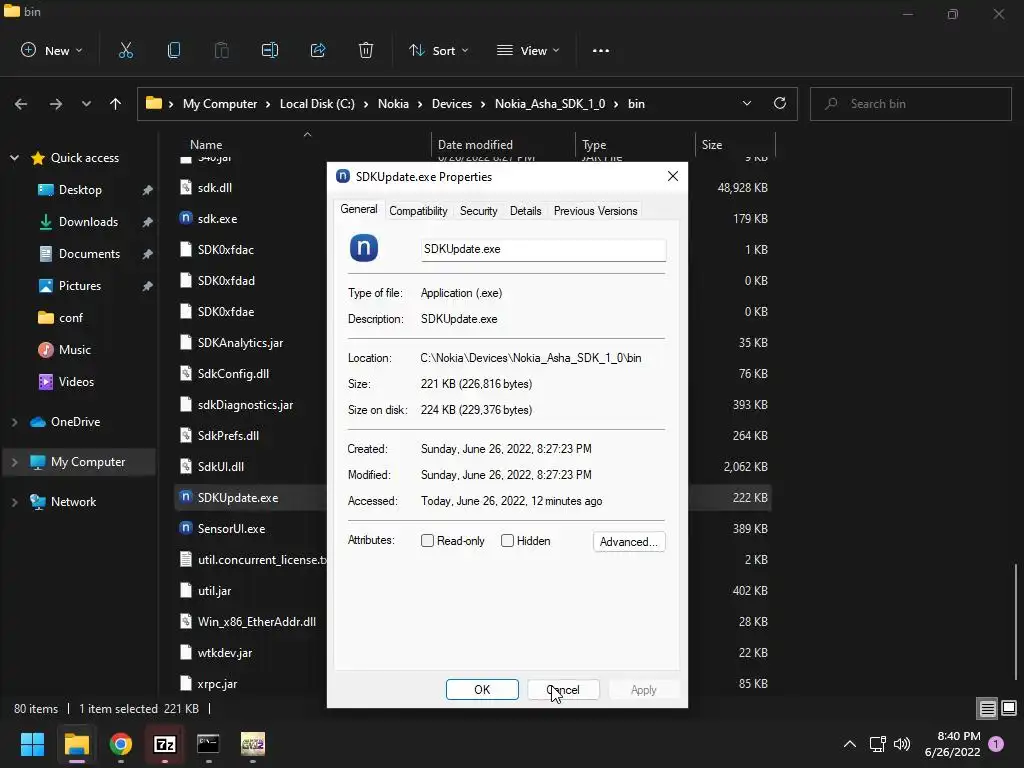
Task: Switch to the Security tab
Action: tap(478, 211)
